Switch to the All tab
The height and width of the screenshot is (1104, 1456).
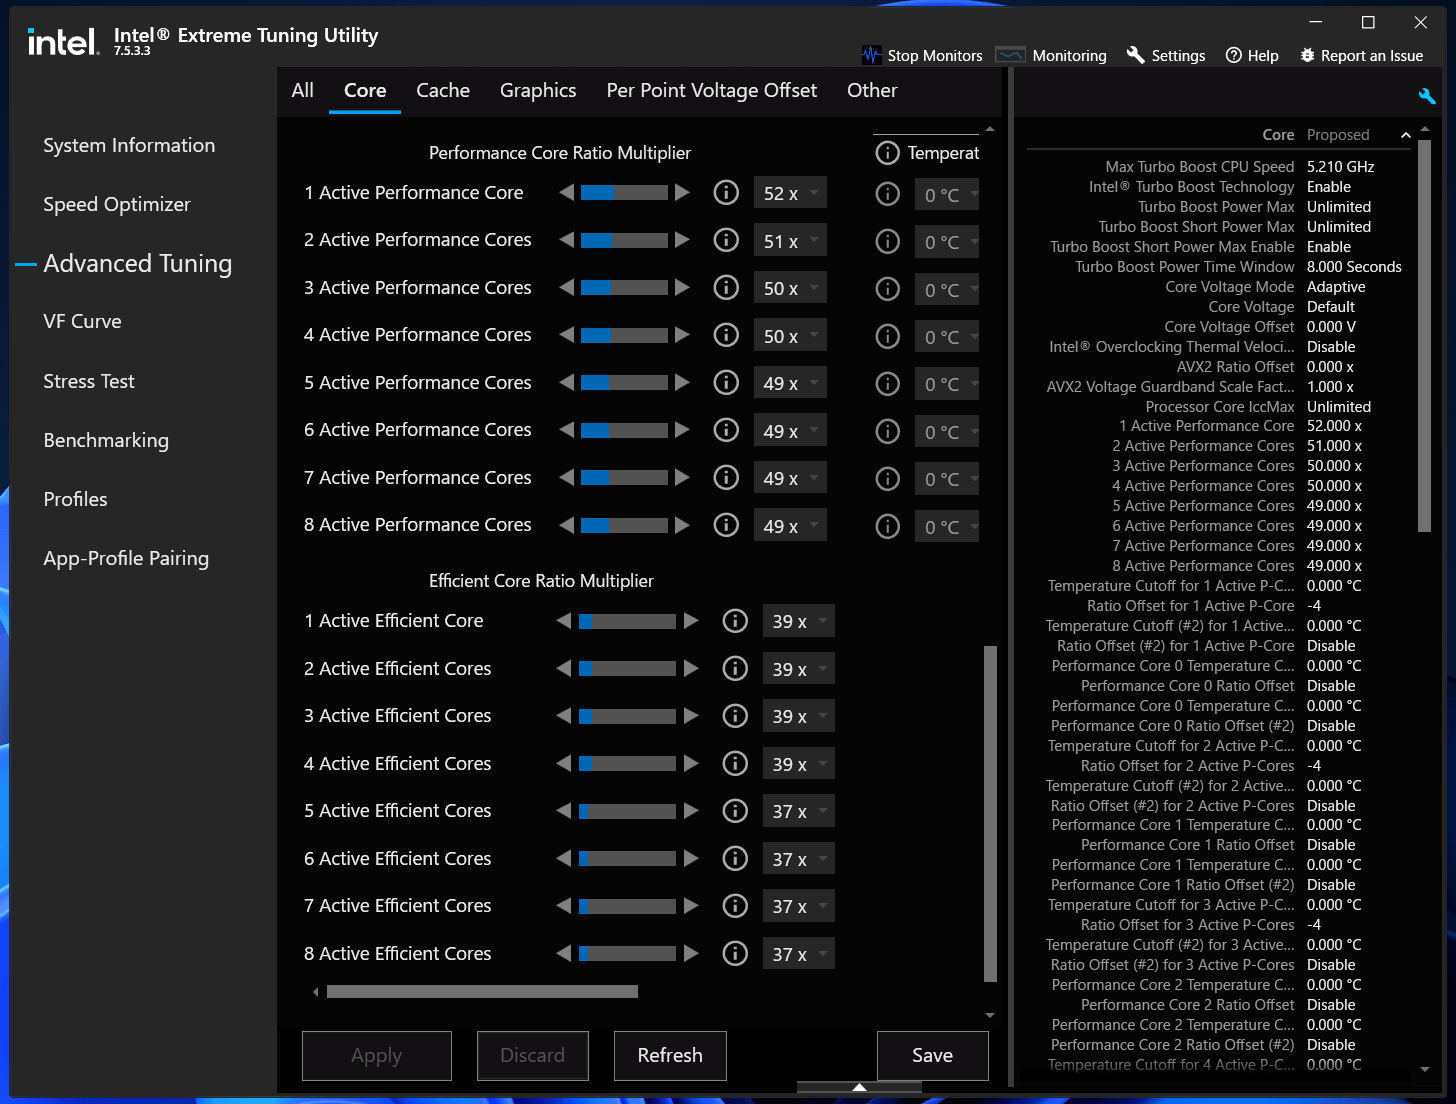point(303,90)
